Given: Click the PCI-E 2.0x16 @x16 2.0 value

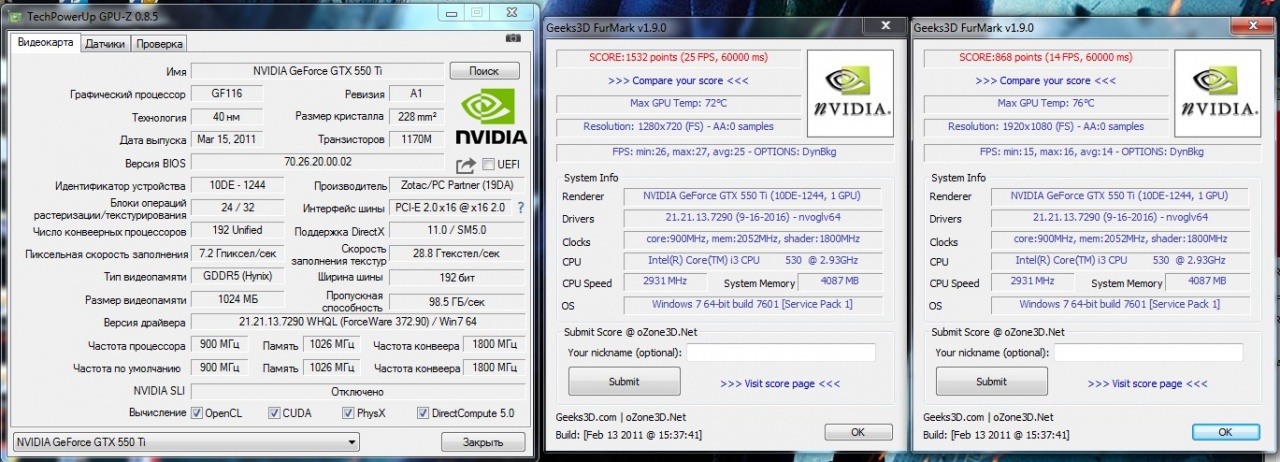Looking at the screenshot, I should (450, 208).
